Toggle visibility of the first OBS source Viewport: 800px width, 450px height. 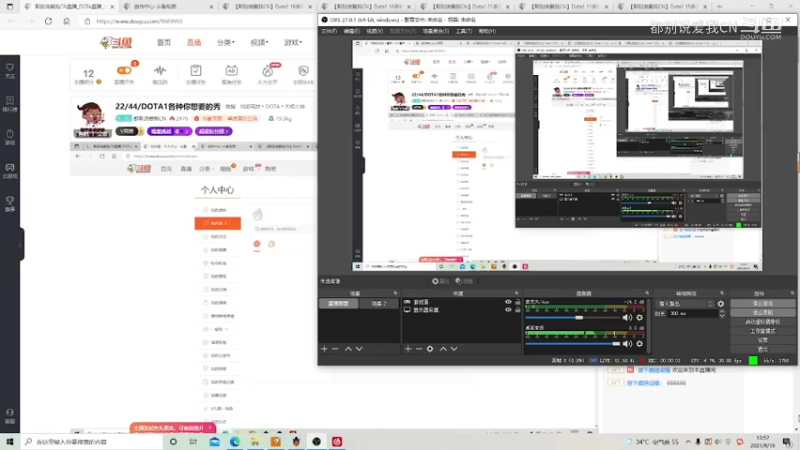(508, 302)
